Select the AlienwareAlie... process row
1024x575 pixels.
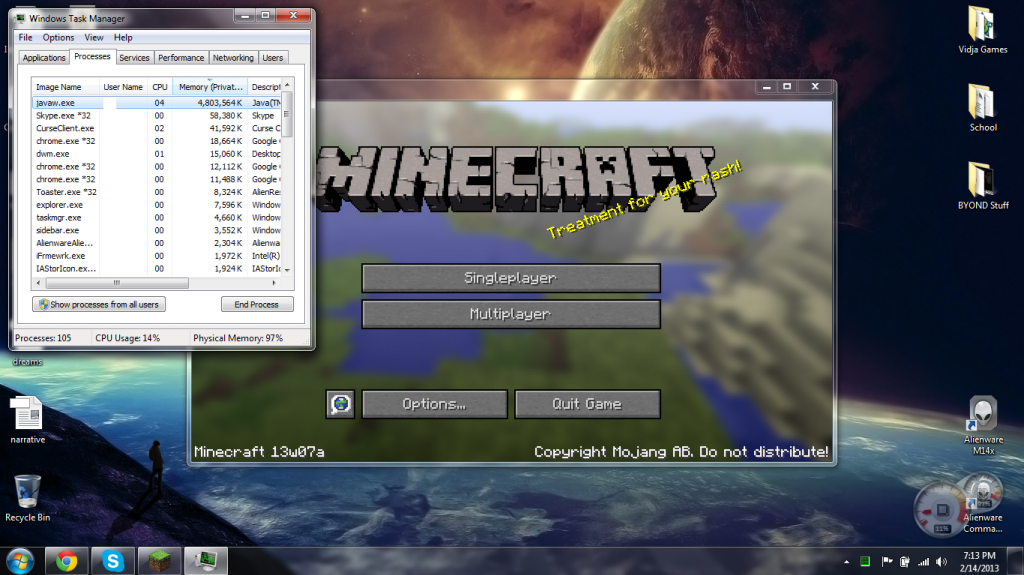point(157,243)
